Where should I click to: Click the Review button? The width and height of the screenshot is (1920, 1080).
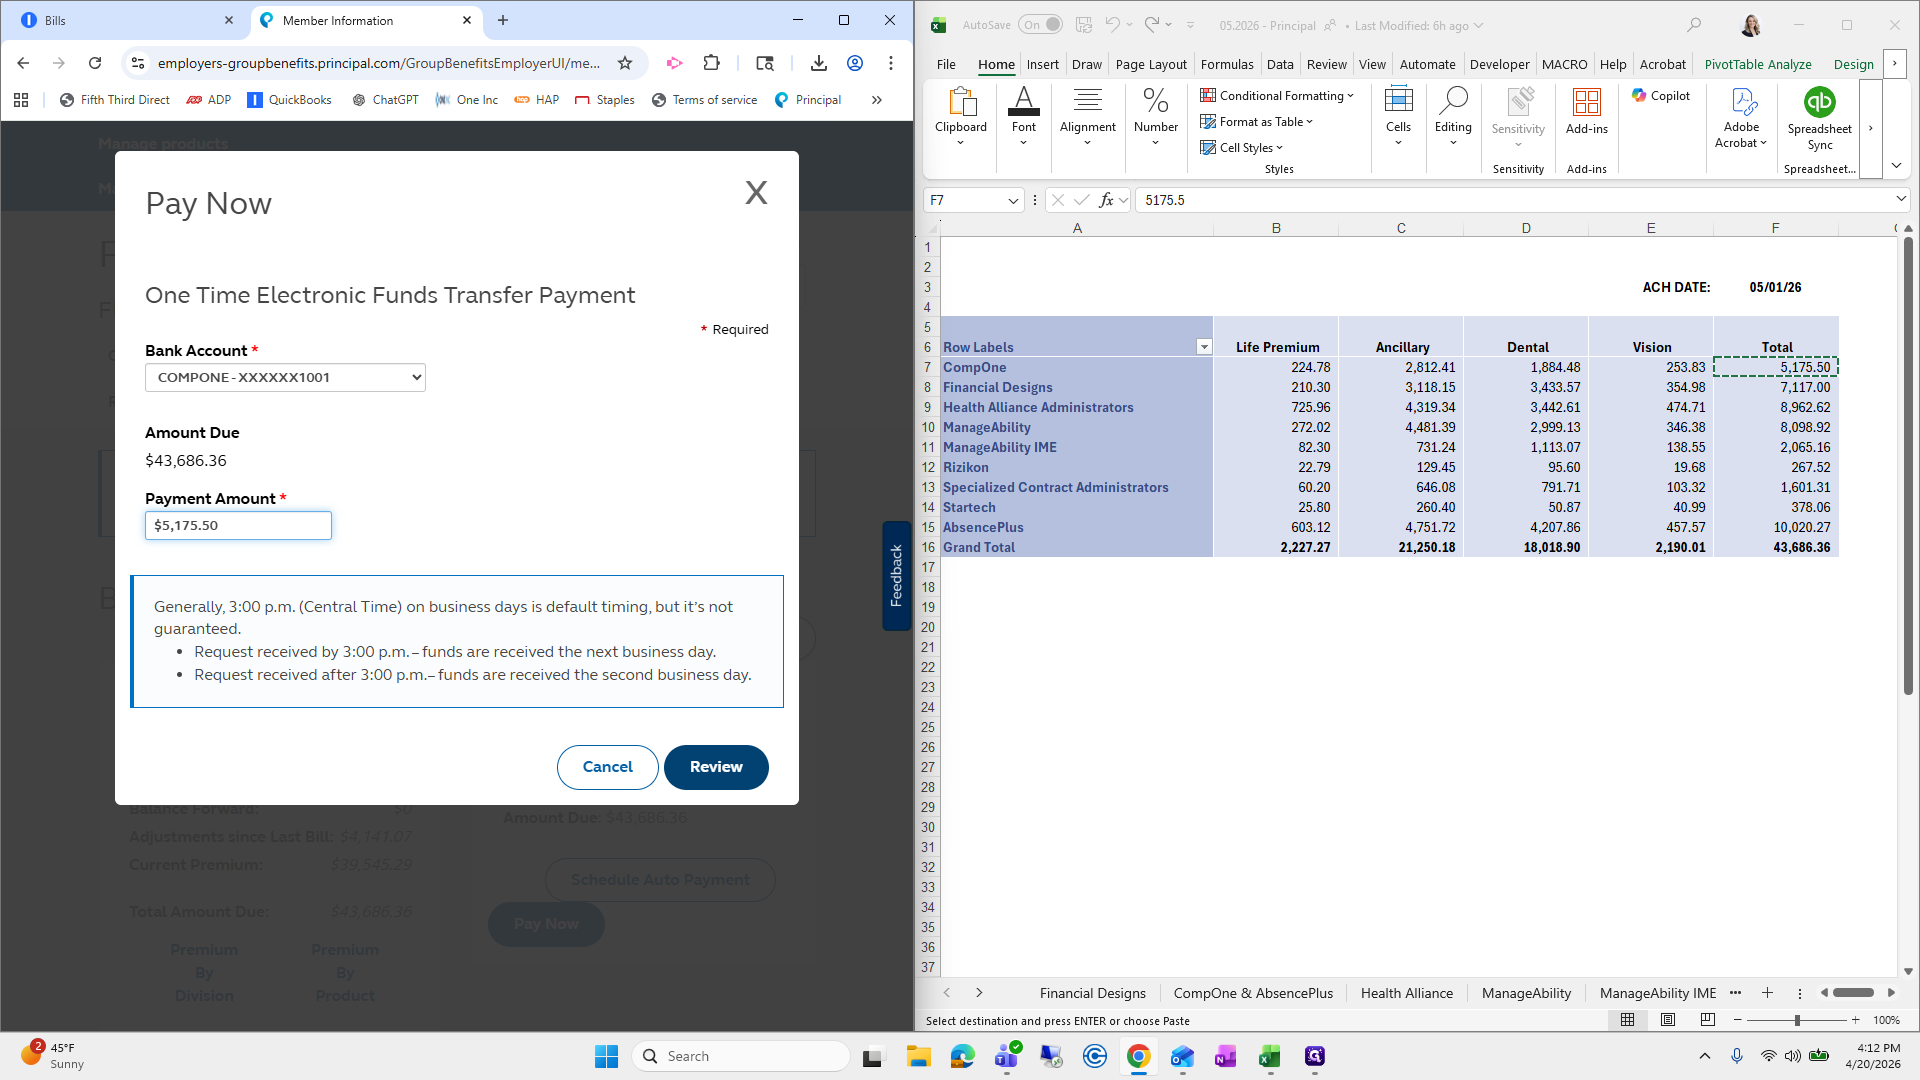716,767
